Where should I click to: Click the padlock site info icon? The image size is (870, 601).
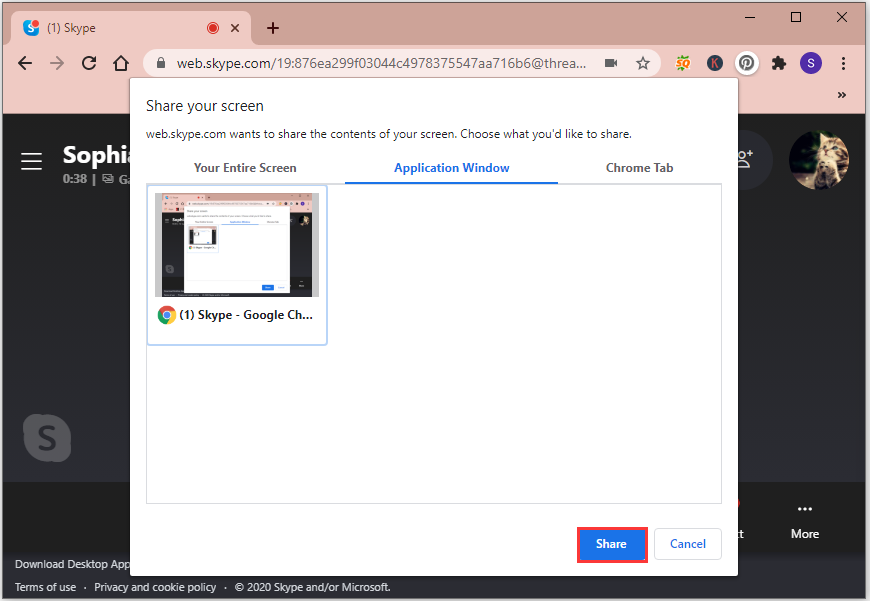click(161, 63)
